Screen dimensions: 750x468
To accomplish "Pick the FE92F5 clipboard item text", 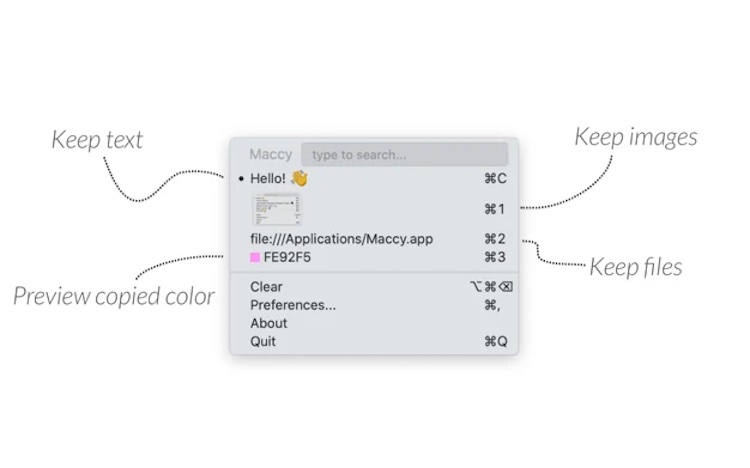I will point(287,257).
